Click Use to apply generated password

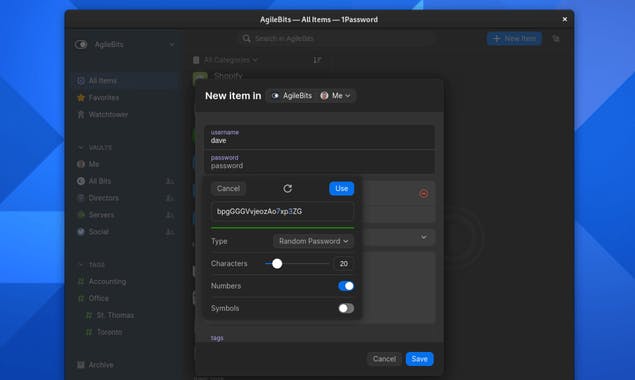tap(341, 188)
